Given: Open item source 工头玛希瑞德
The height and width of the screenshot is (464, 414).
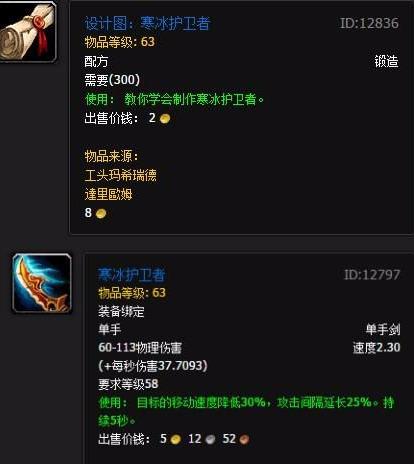Looking at the screenshot, I should point(120,175).
